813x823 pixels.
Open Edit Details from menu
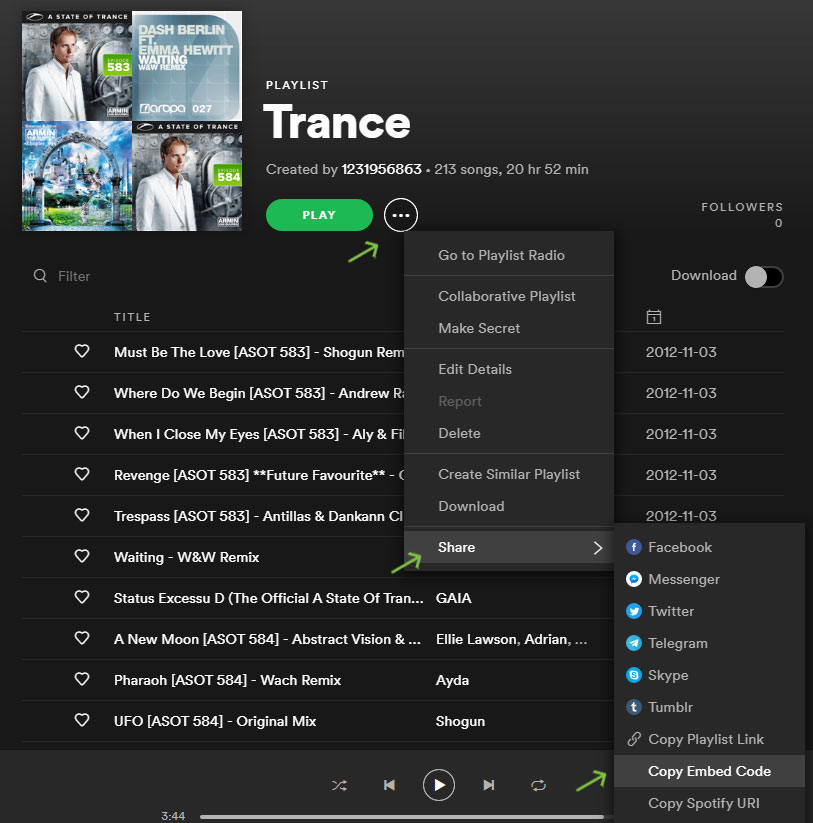pos(509,369)
